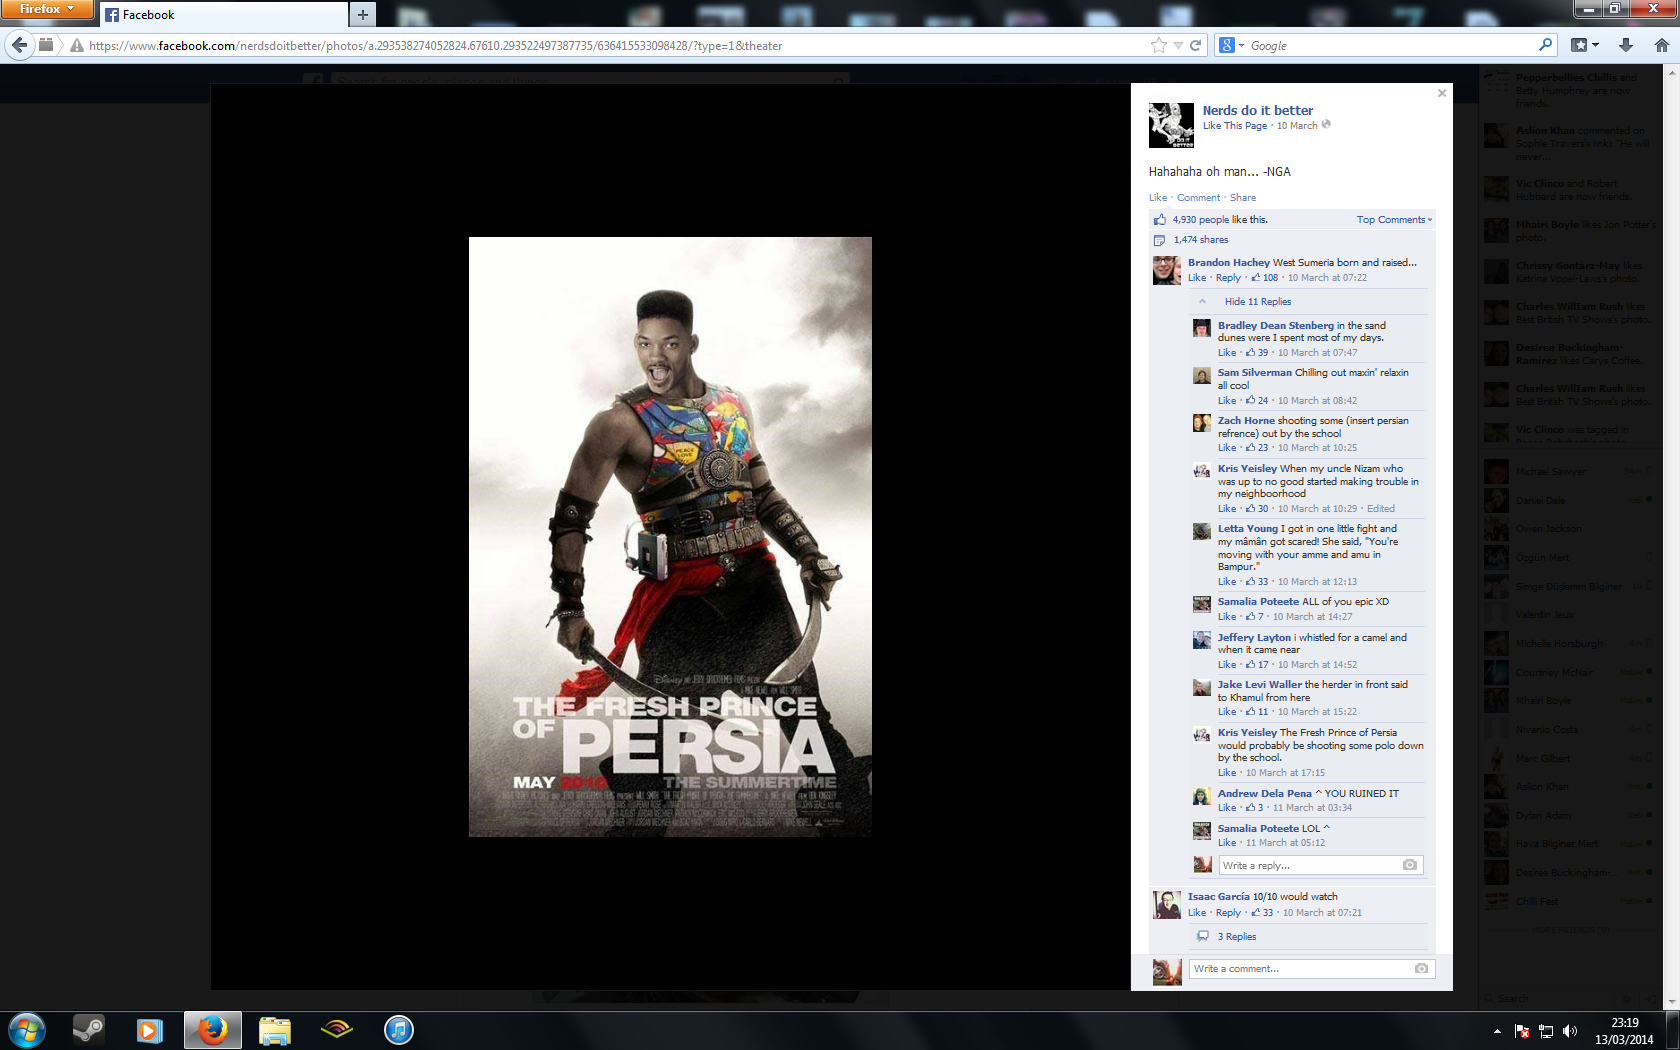
Task: Open Jake Levi Waller's profile
Action: pyautogui.click(x=1259, y=685)
